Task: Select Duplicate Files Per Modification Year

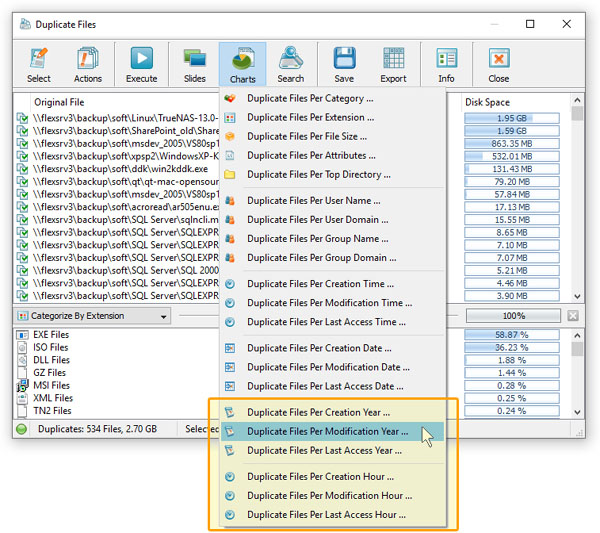Action: [332, 432]
